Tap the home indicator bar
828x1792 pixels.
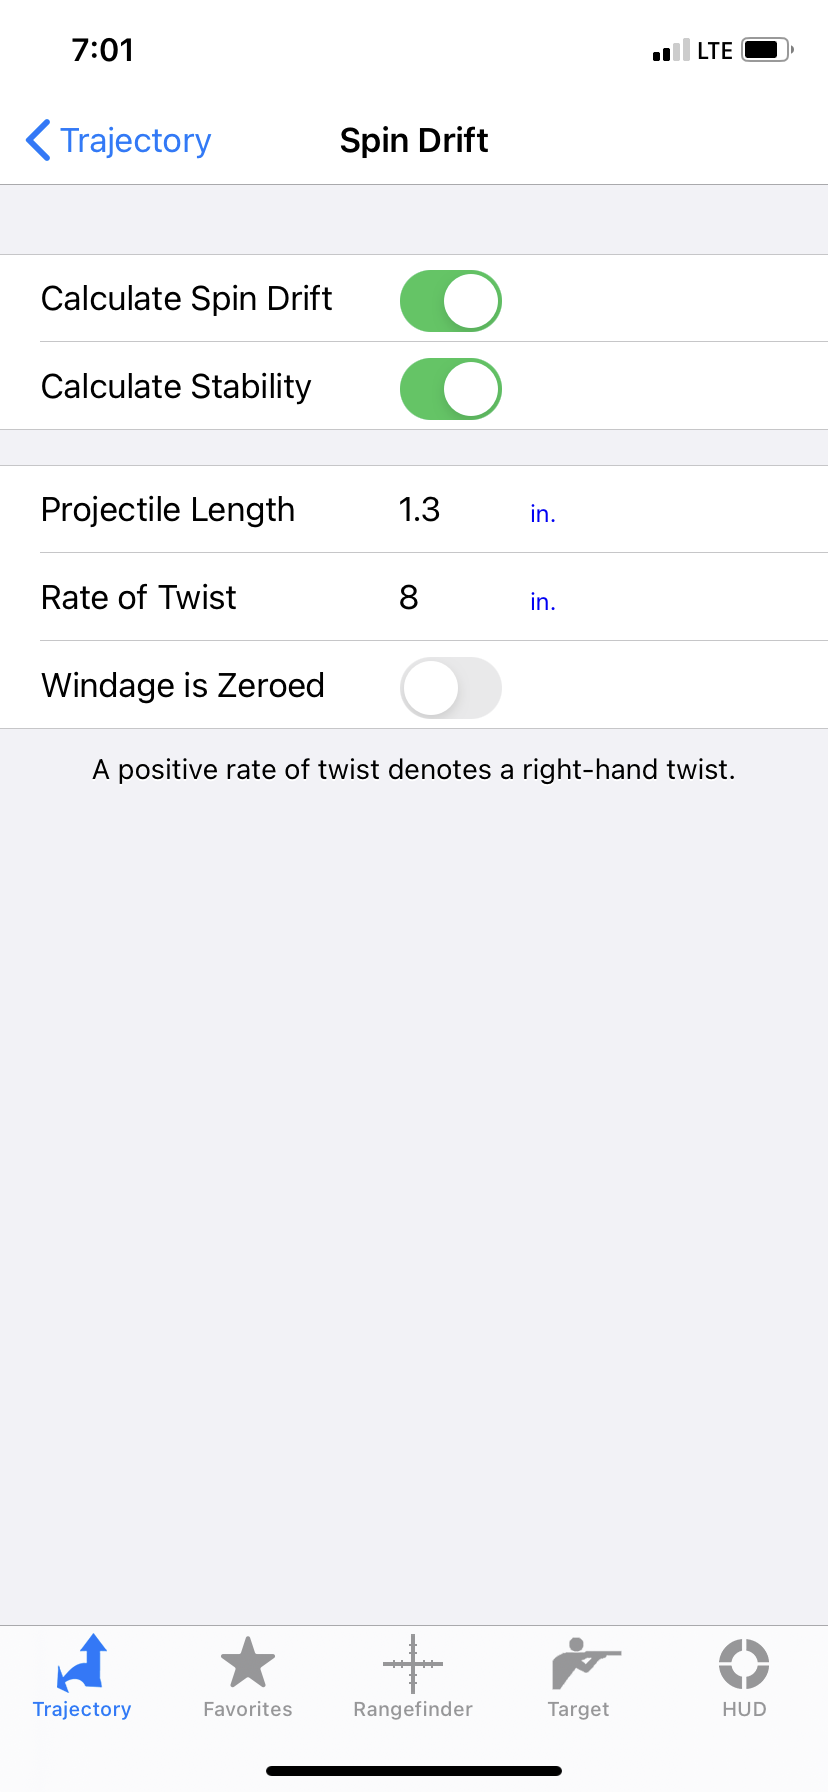[414, 1771]
